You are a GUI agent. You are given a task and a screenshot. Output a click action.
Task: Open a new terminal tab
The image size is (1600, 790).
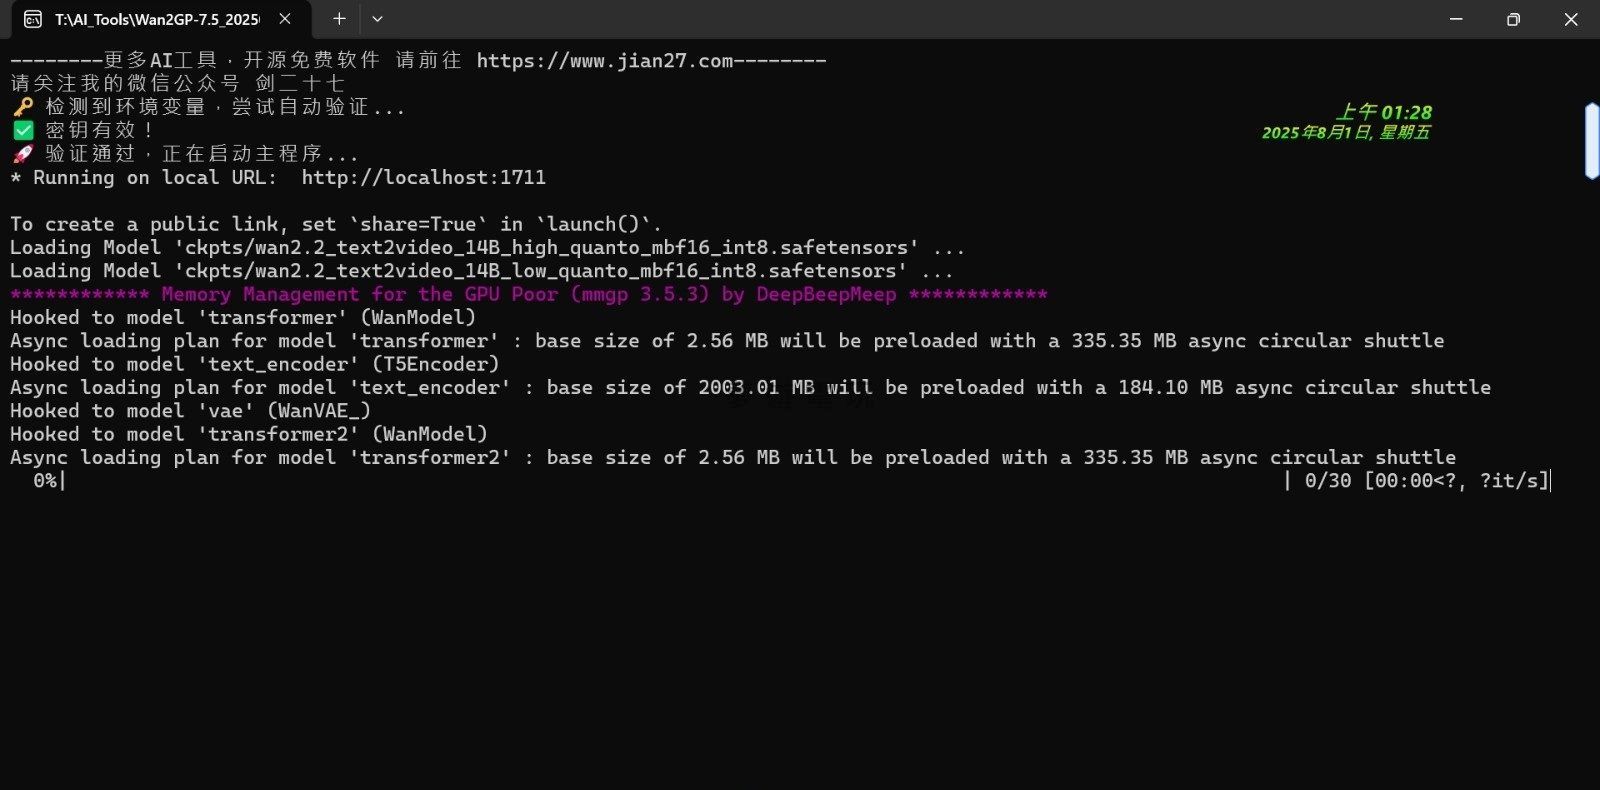(339, 19)
